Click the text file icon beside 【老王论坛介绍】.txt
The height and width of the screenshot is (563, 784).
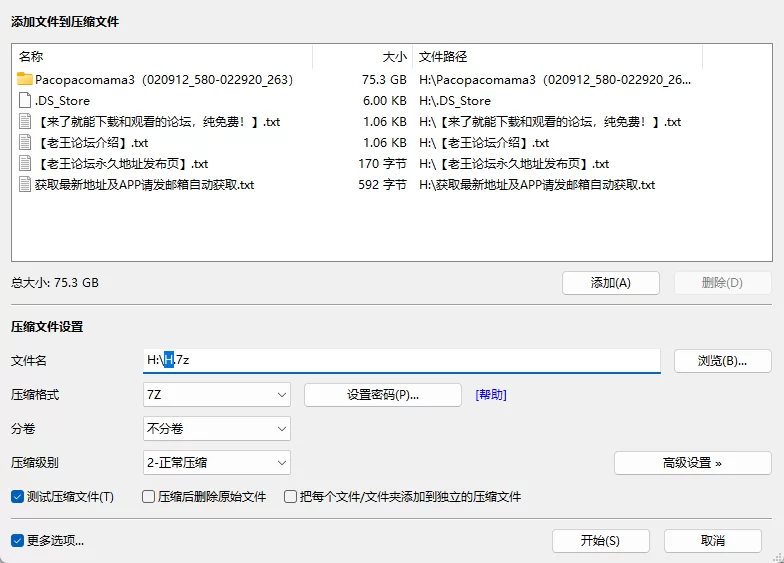pyautogui.click(x=24, y=142)
